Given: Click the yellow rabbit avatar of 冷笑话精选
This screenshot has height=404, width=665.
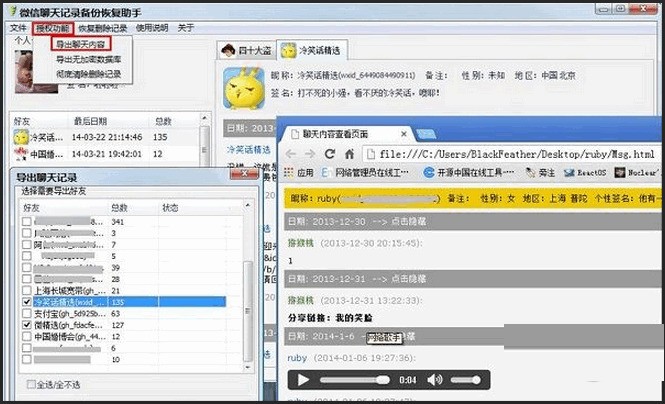Looking at the screenshot, I should click(x=243, y=88).
